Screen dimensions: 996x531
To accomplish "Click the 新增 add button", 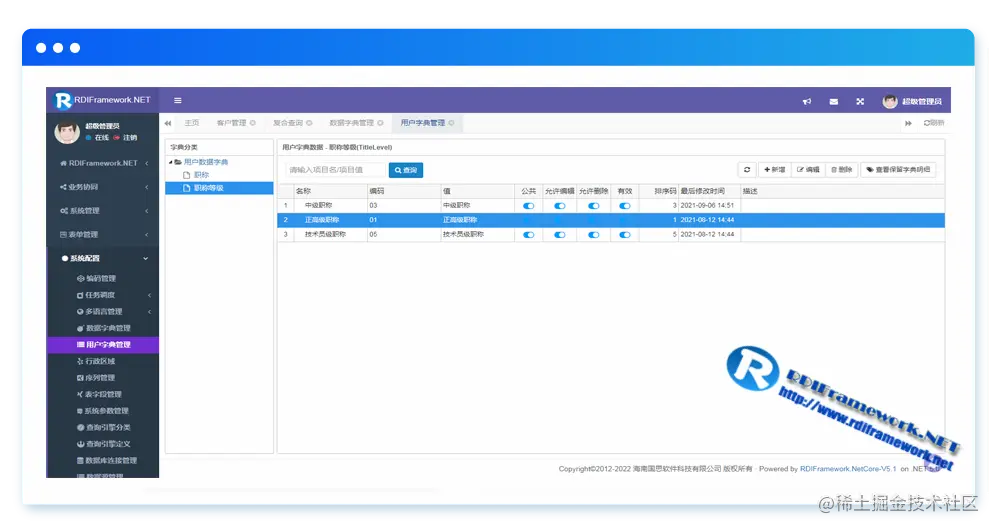I will point(774,170).
